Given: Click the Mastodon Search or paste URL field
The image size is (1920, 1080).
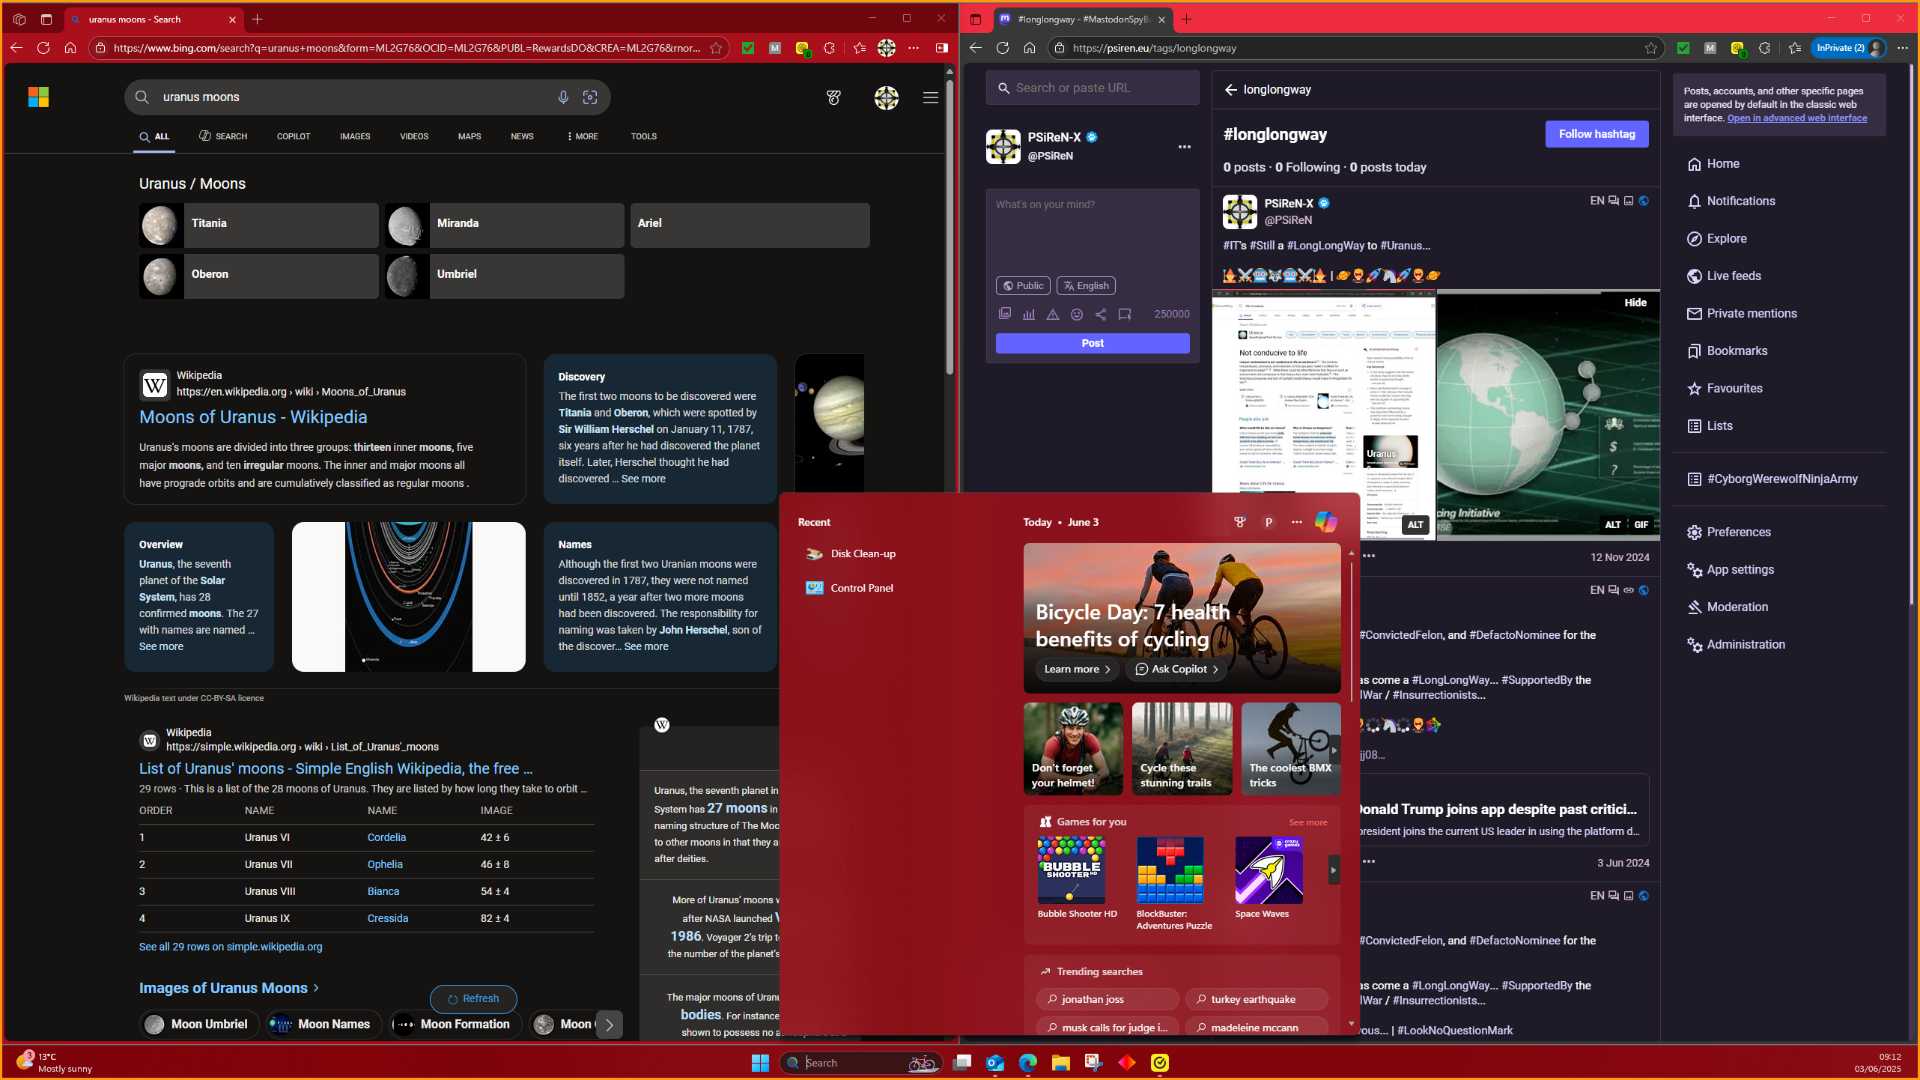Looking at the screenshot, I should (x=1092, y=88).
